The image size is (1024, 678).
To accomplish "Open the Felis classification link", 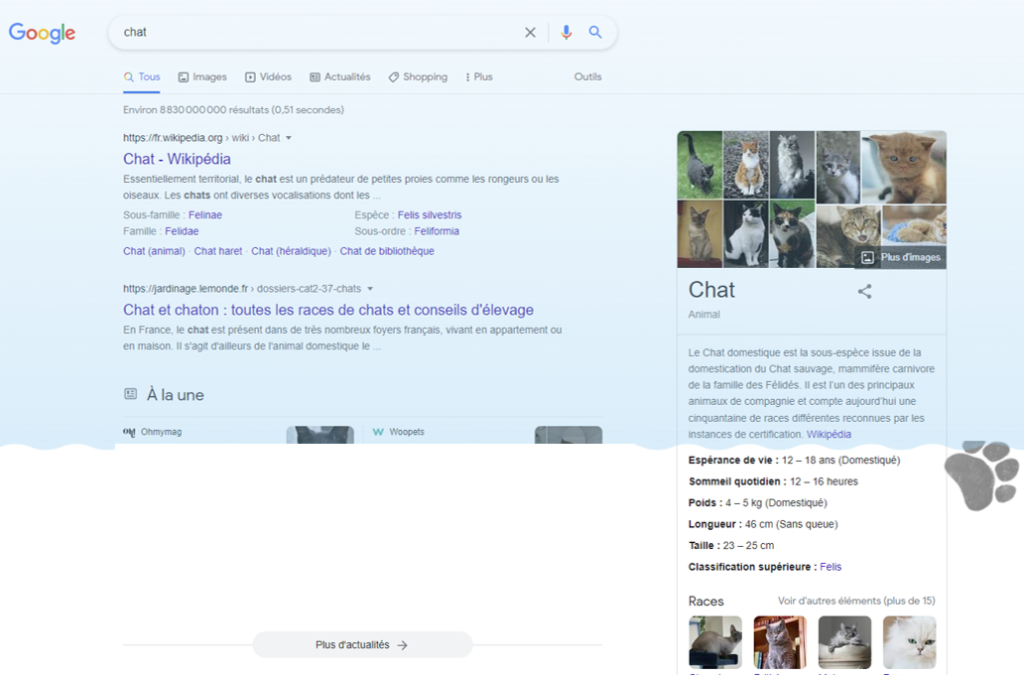I will [x=831, y=567].
